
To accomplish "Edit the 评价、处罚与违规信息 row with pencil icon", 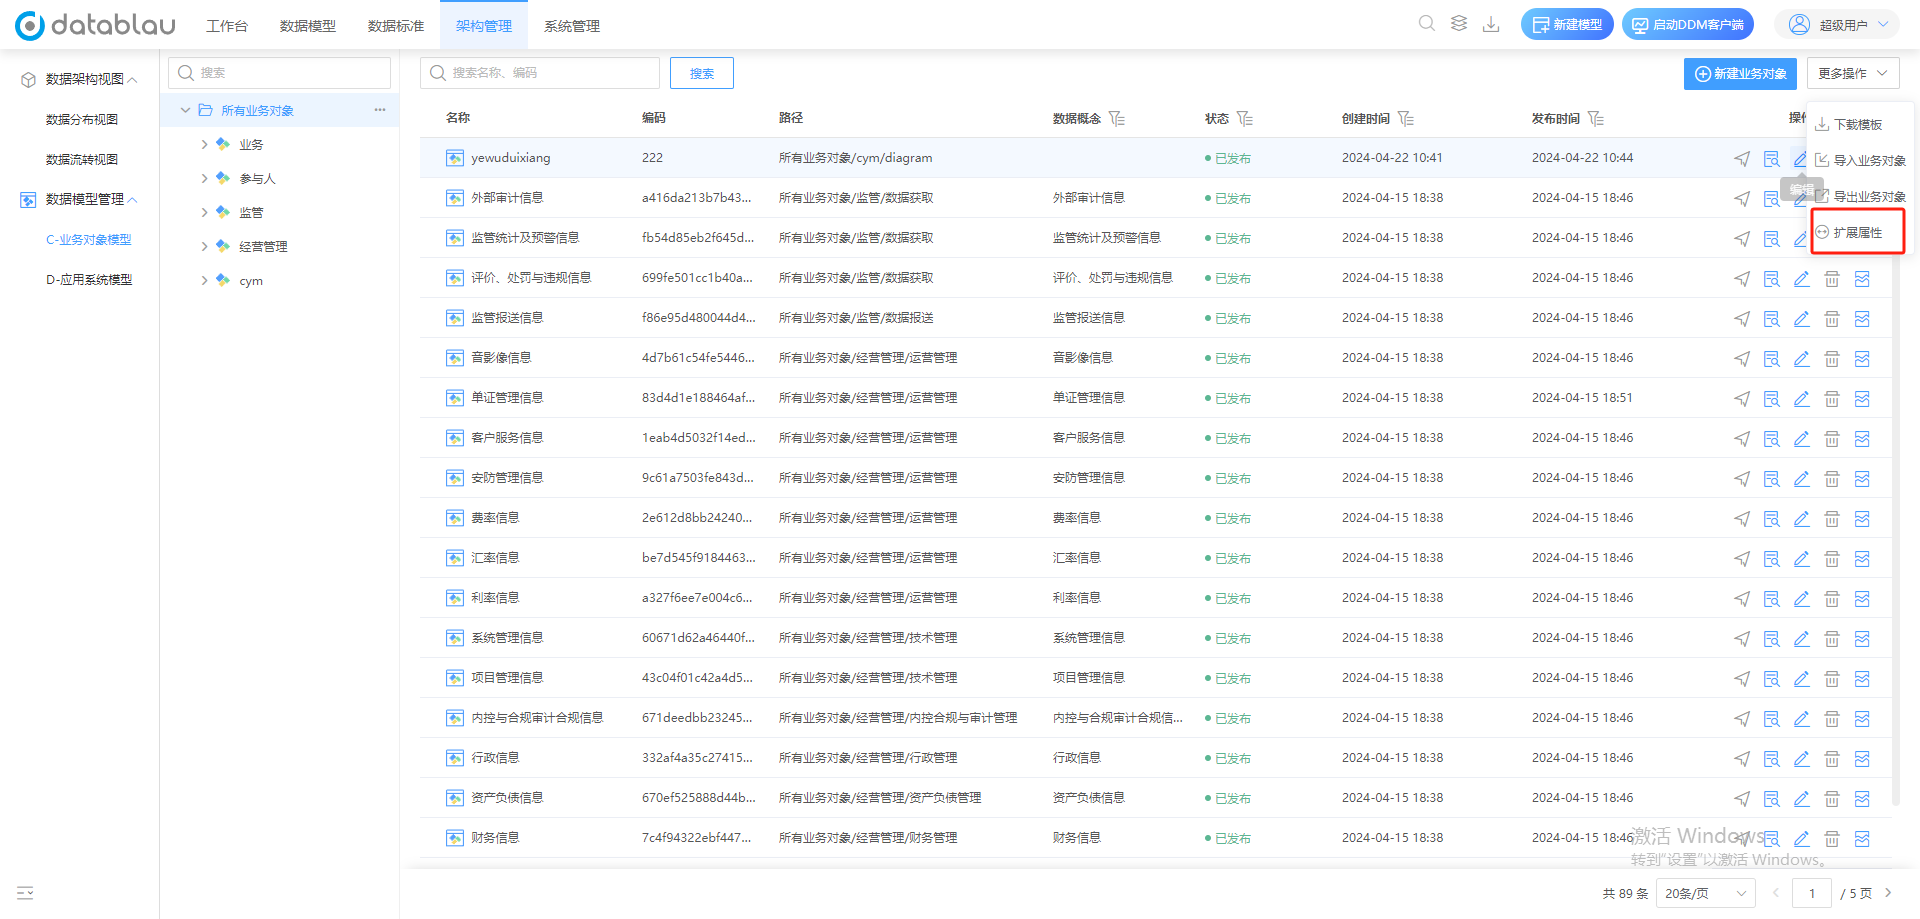I will pyautogui.click(x=1802, y=279).
